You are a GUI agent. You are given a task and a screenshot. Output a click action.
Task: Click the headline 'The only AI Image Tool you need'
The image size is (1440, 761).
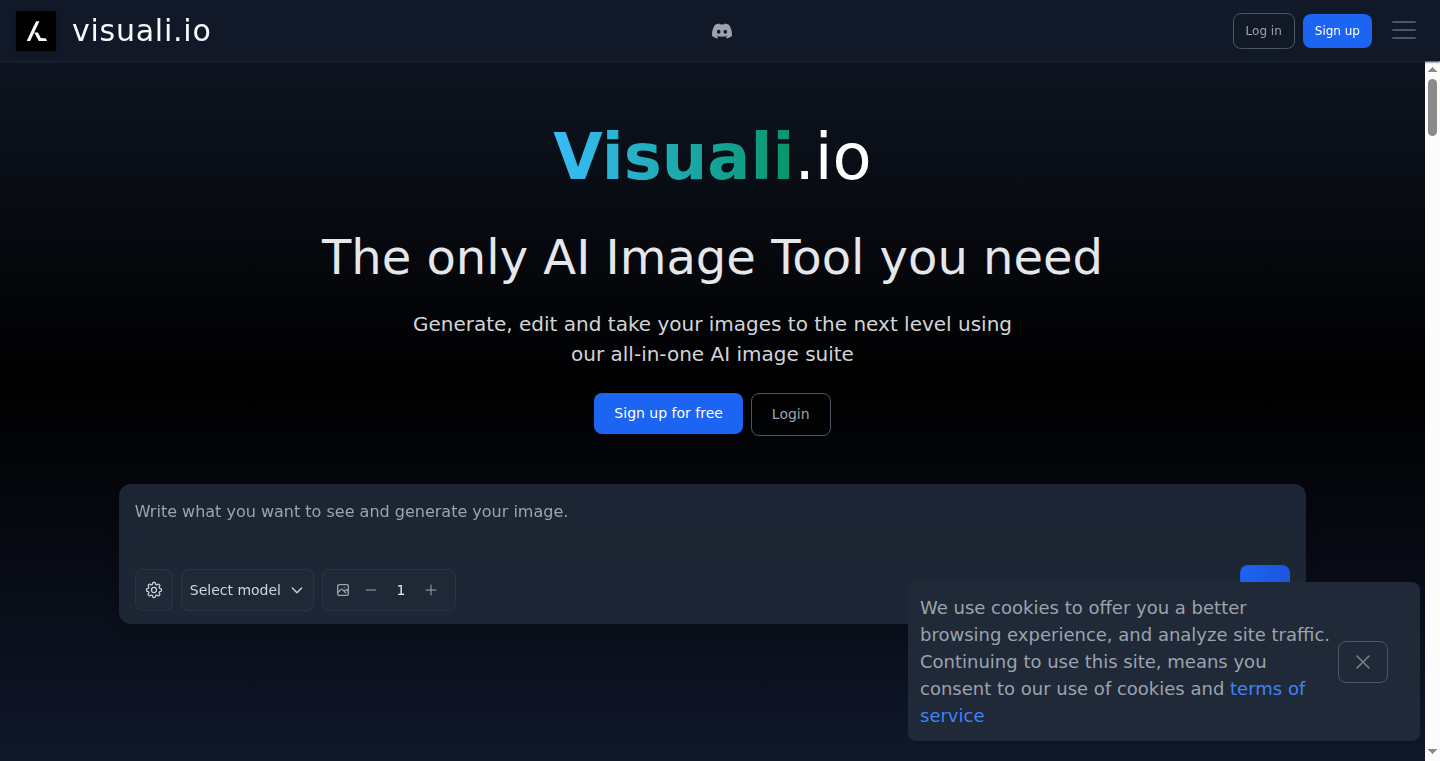coord(712,257)
